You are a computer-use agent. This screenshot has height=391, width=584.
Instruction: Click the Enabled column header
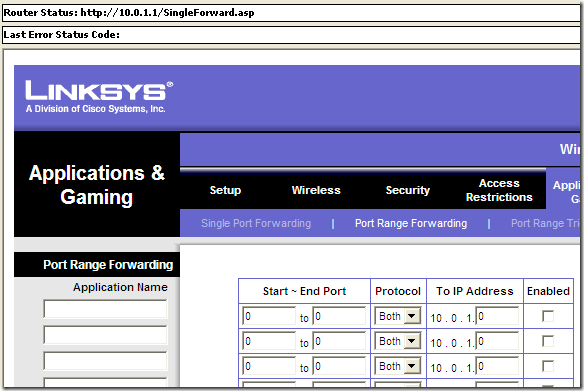(x=548, y=291)
